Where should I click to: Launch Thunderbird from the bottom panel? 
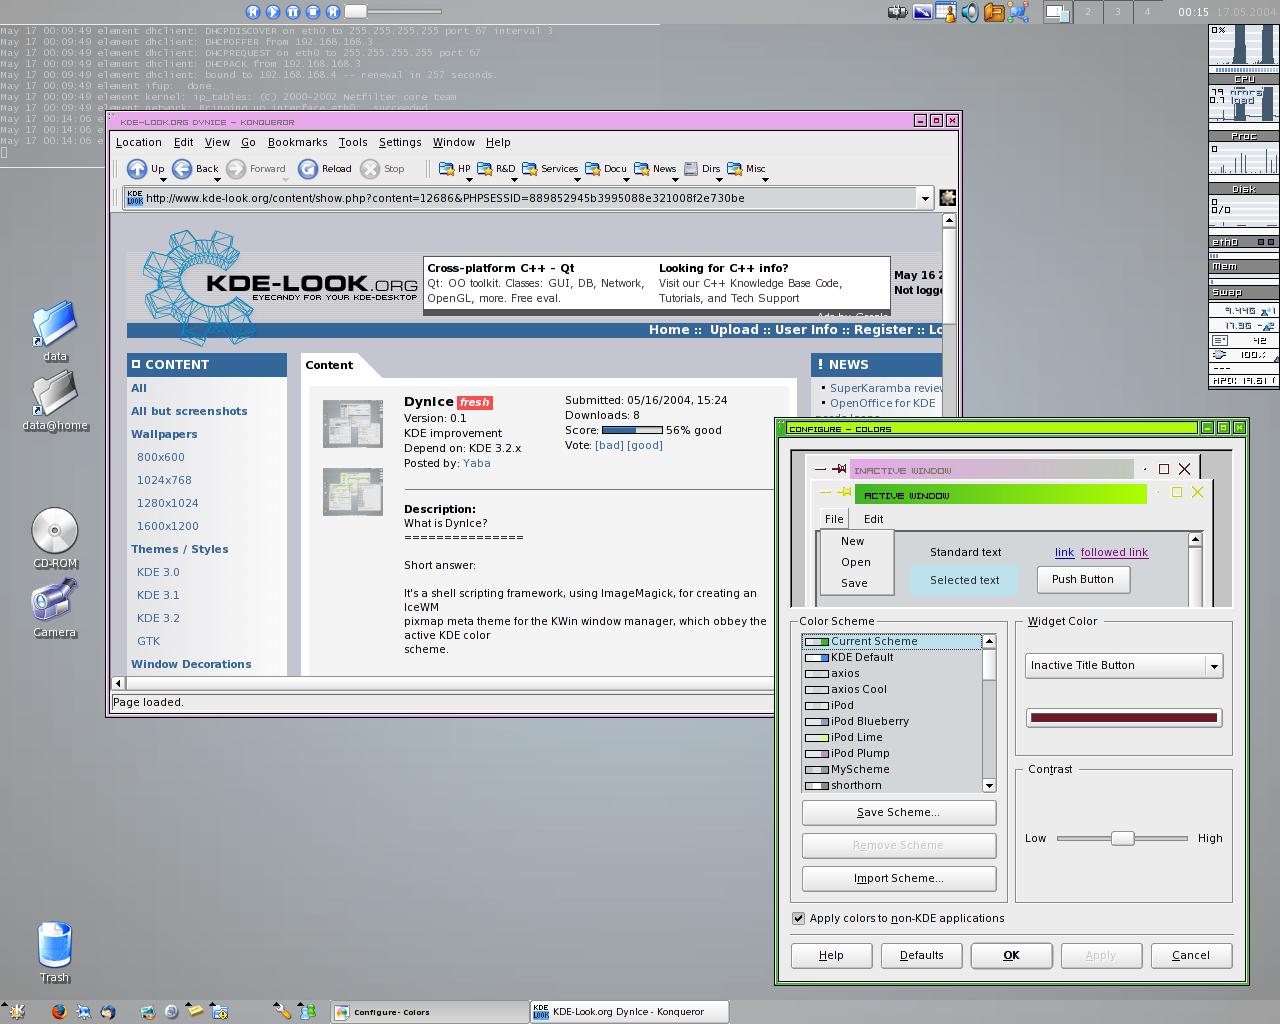point(108,1011)
